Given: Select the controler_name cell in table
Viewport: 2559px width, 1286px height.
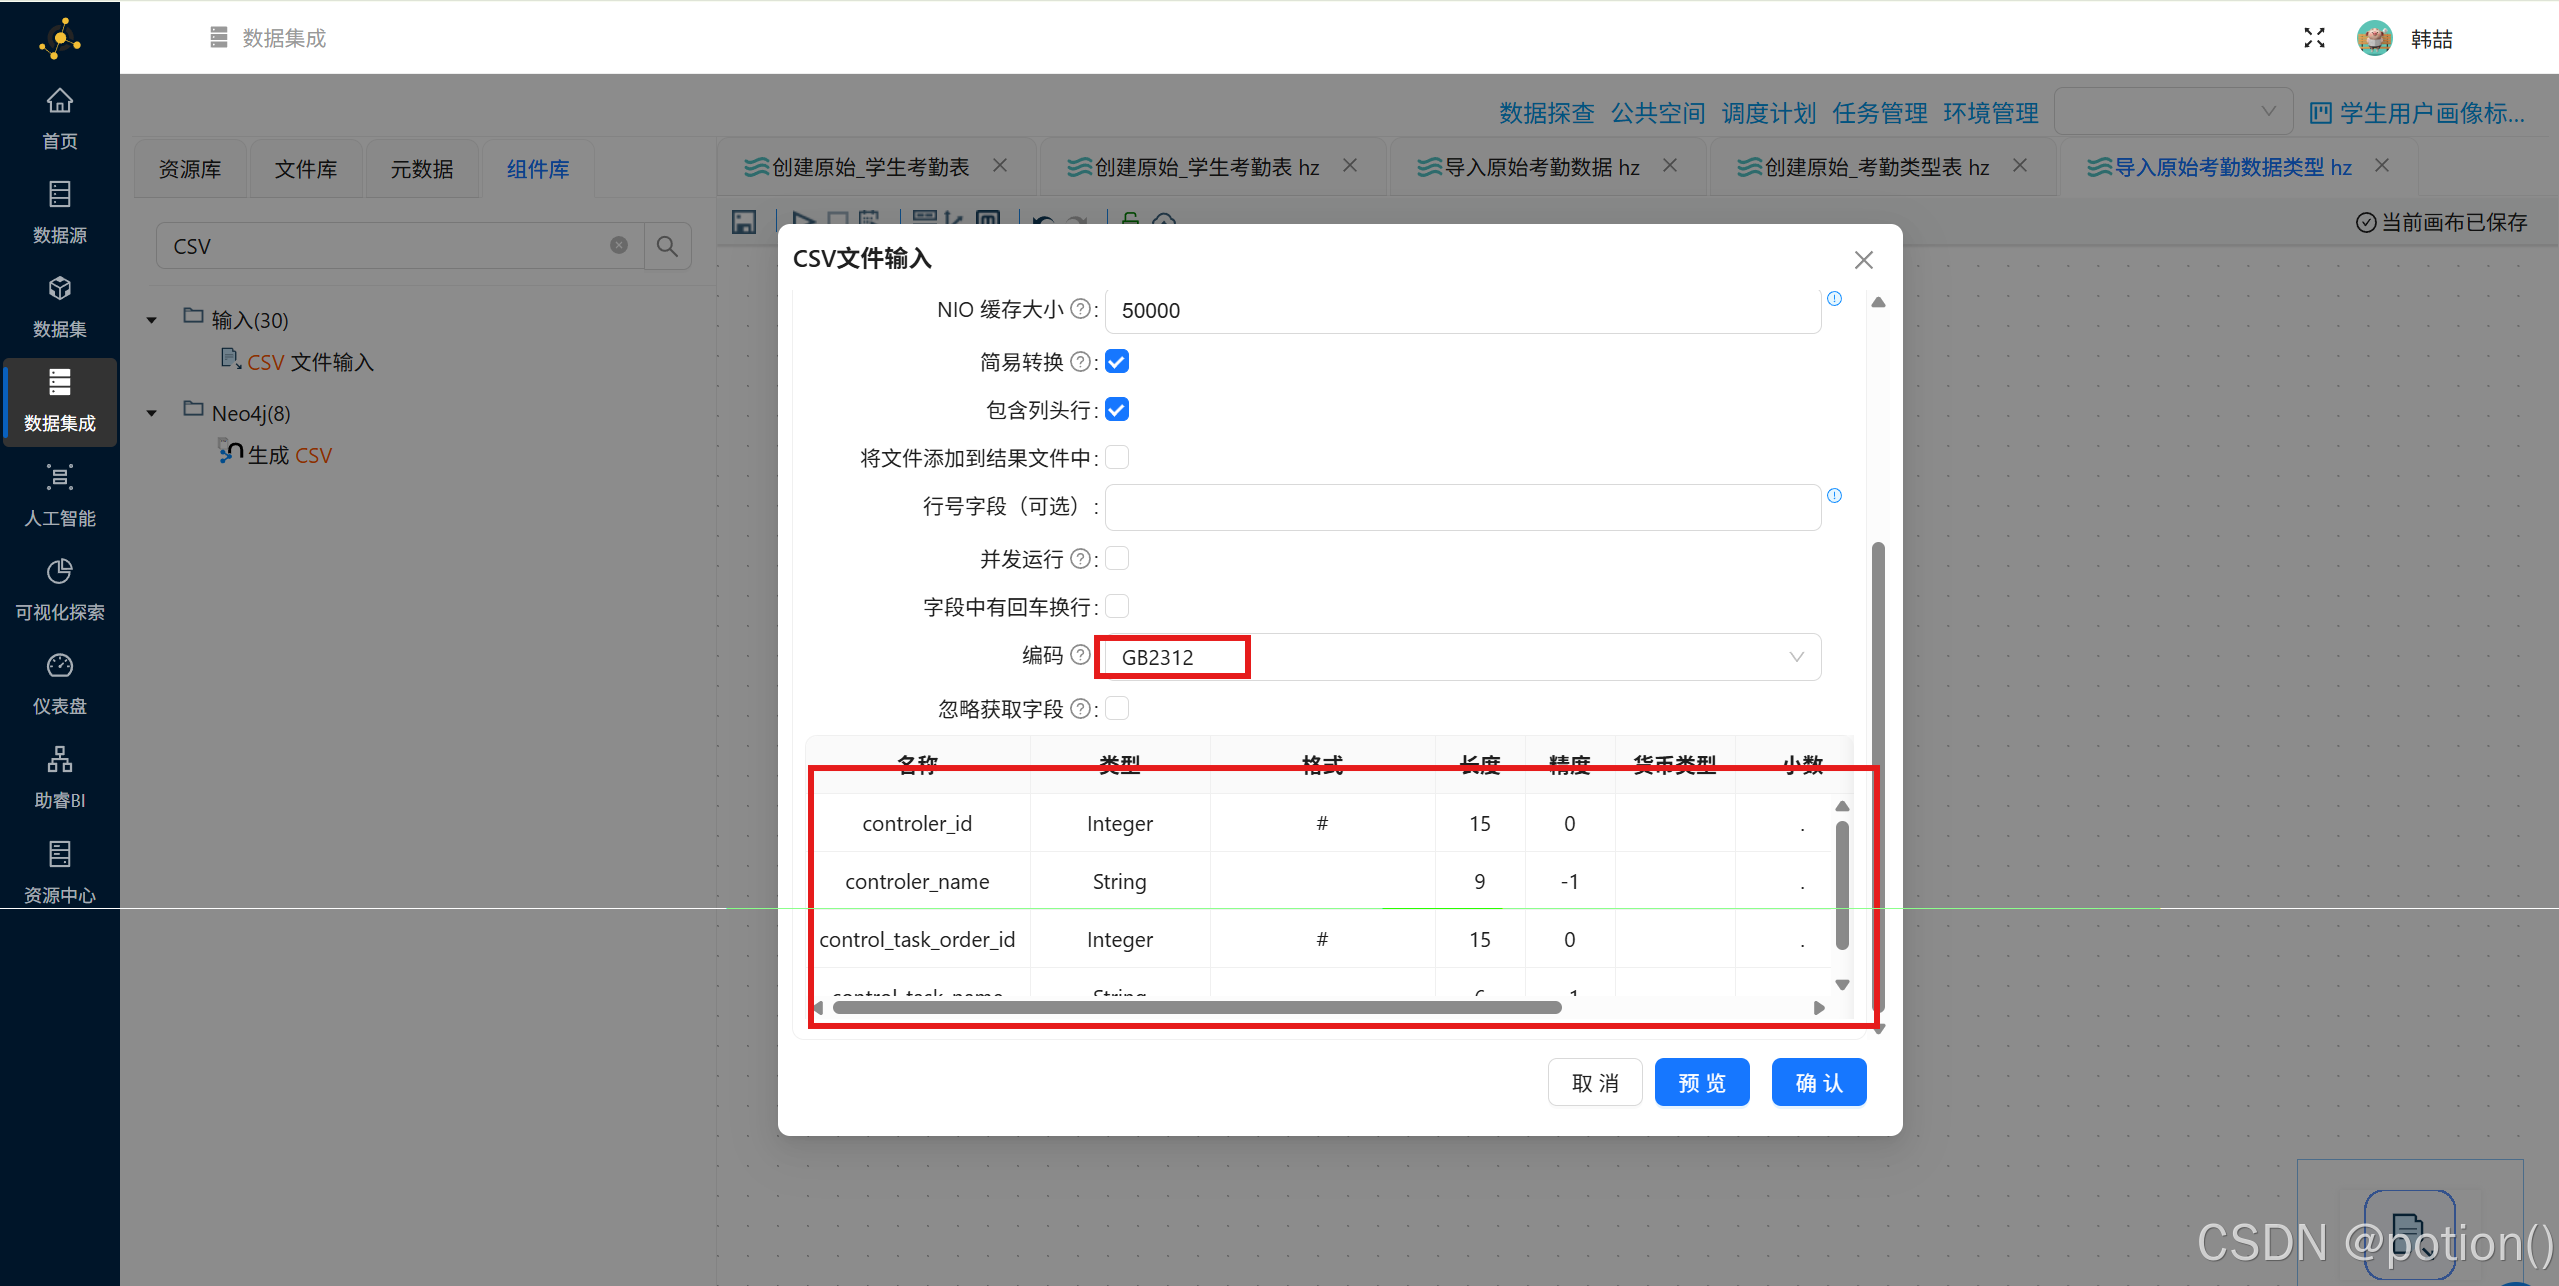Looking at the screenshot, I should pyautogui.click(x=917, y=881).
